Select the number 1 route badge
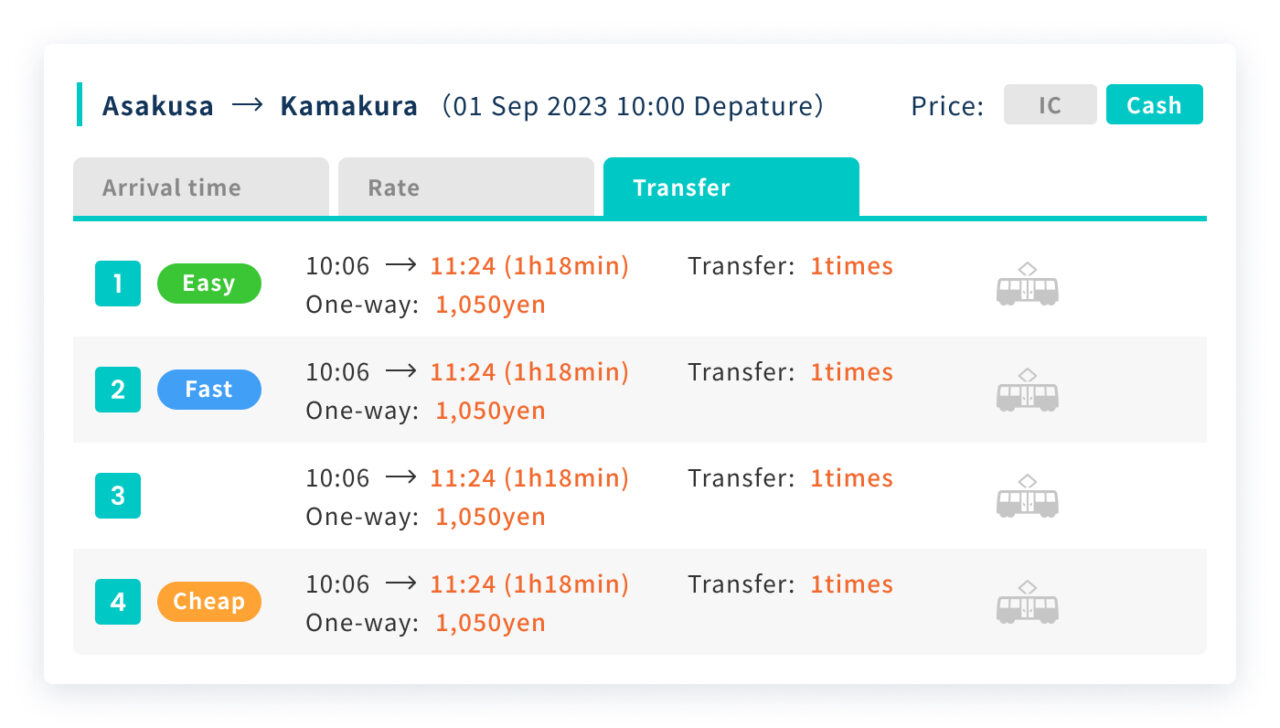The width and height of the screenshot is (1280, 728). (118, 284)
